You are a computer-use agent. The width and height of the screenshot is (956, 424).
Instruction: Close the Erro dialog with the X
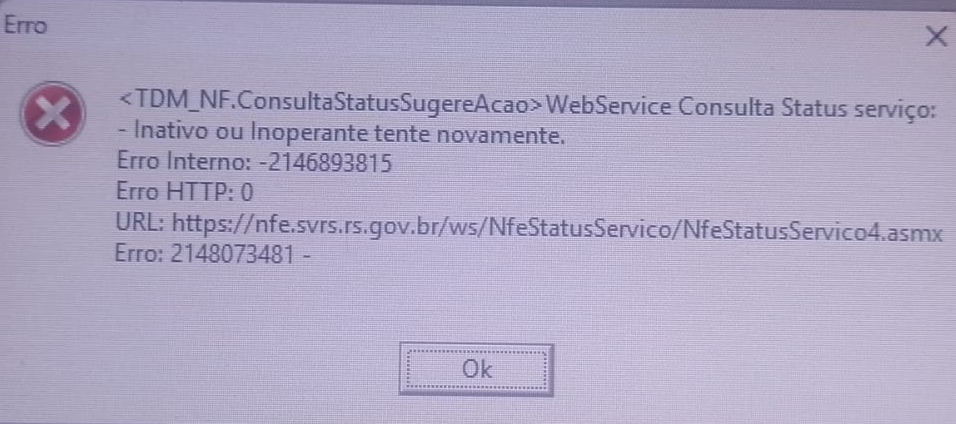[x=935, y=37]
